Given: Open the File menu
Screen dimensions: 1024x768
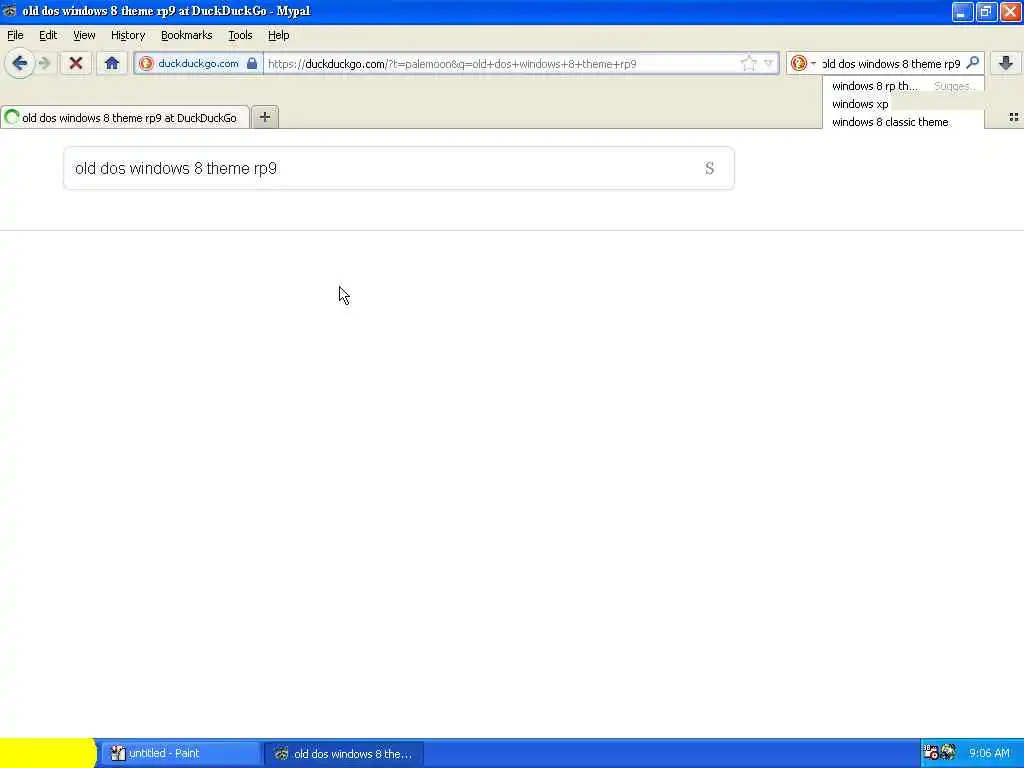Looking at the screenshot, I should [x=15, y=35].
